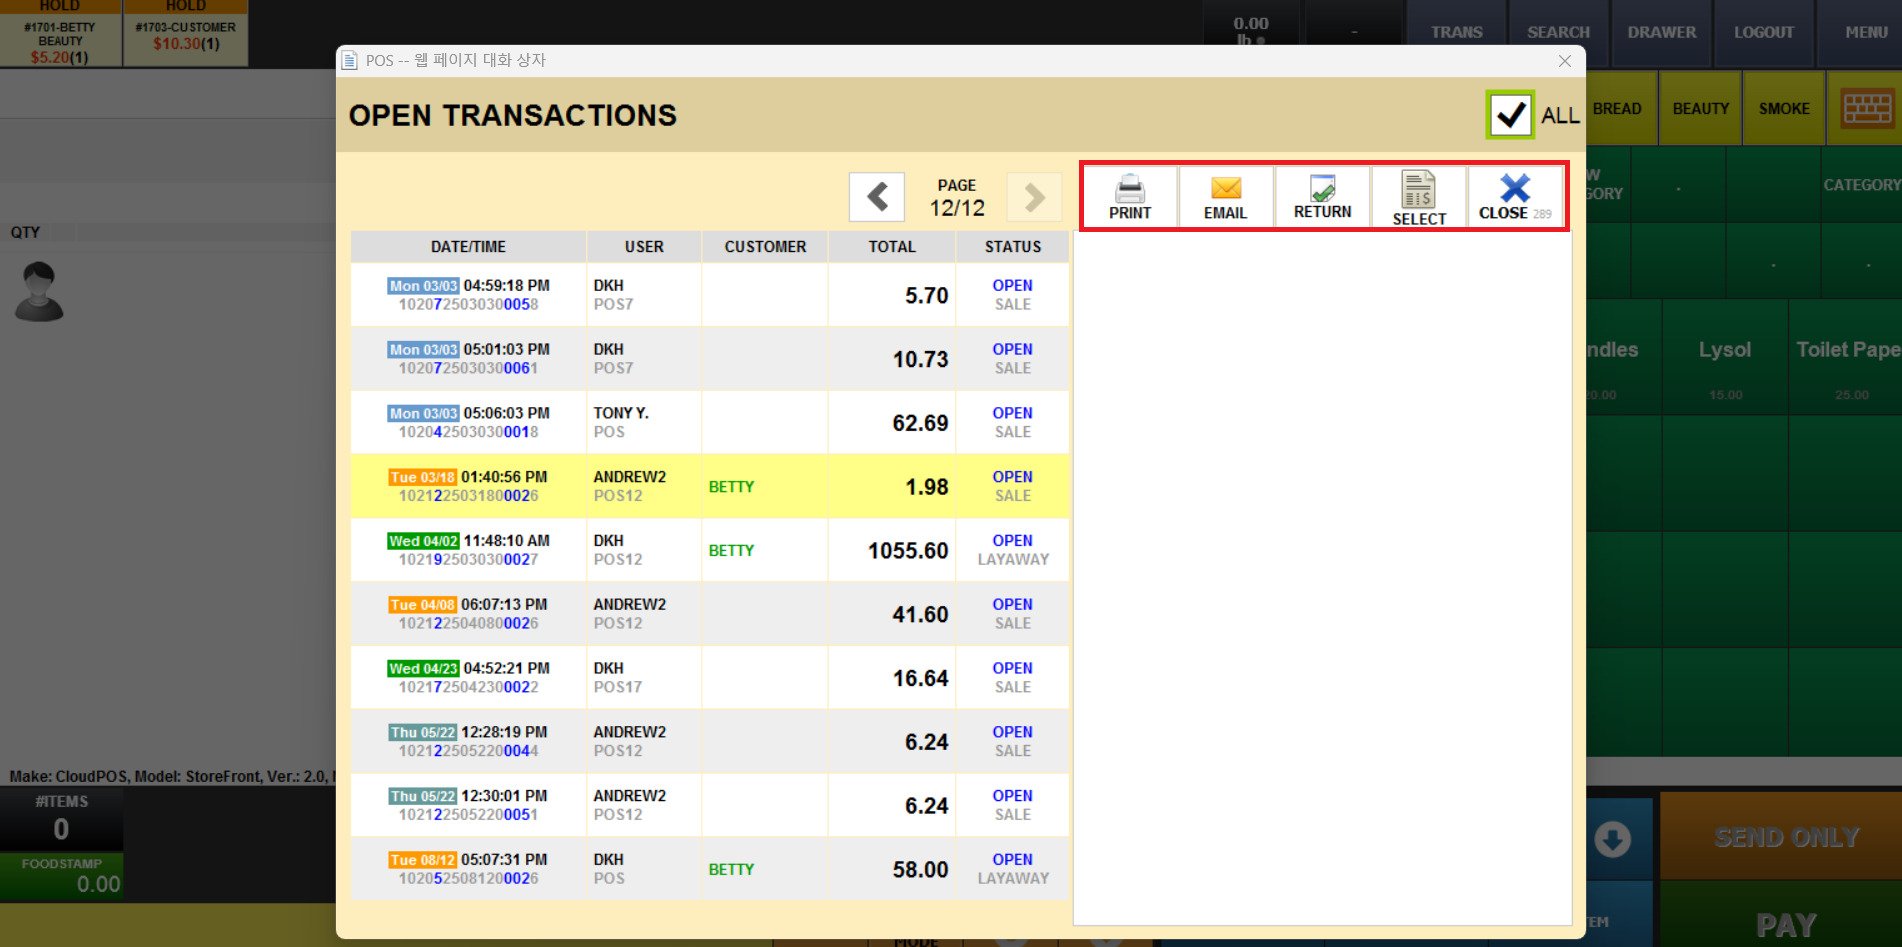Click the EMAIL envelope icon
This screenshot has height=947, width=1902.
(x=1225, y=188)
